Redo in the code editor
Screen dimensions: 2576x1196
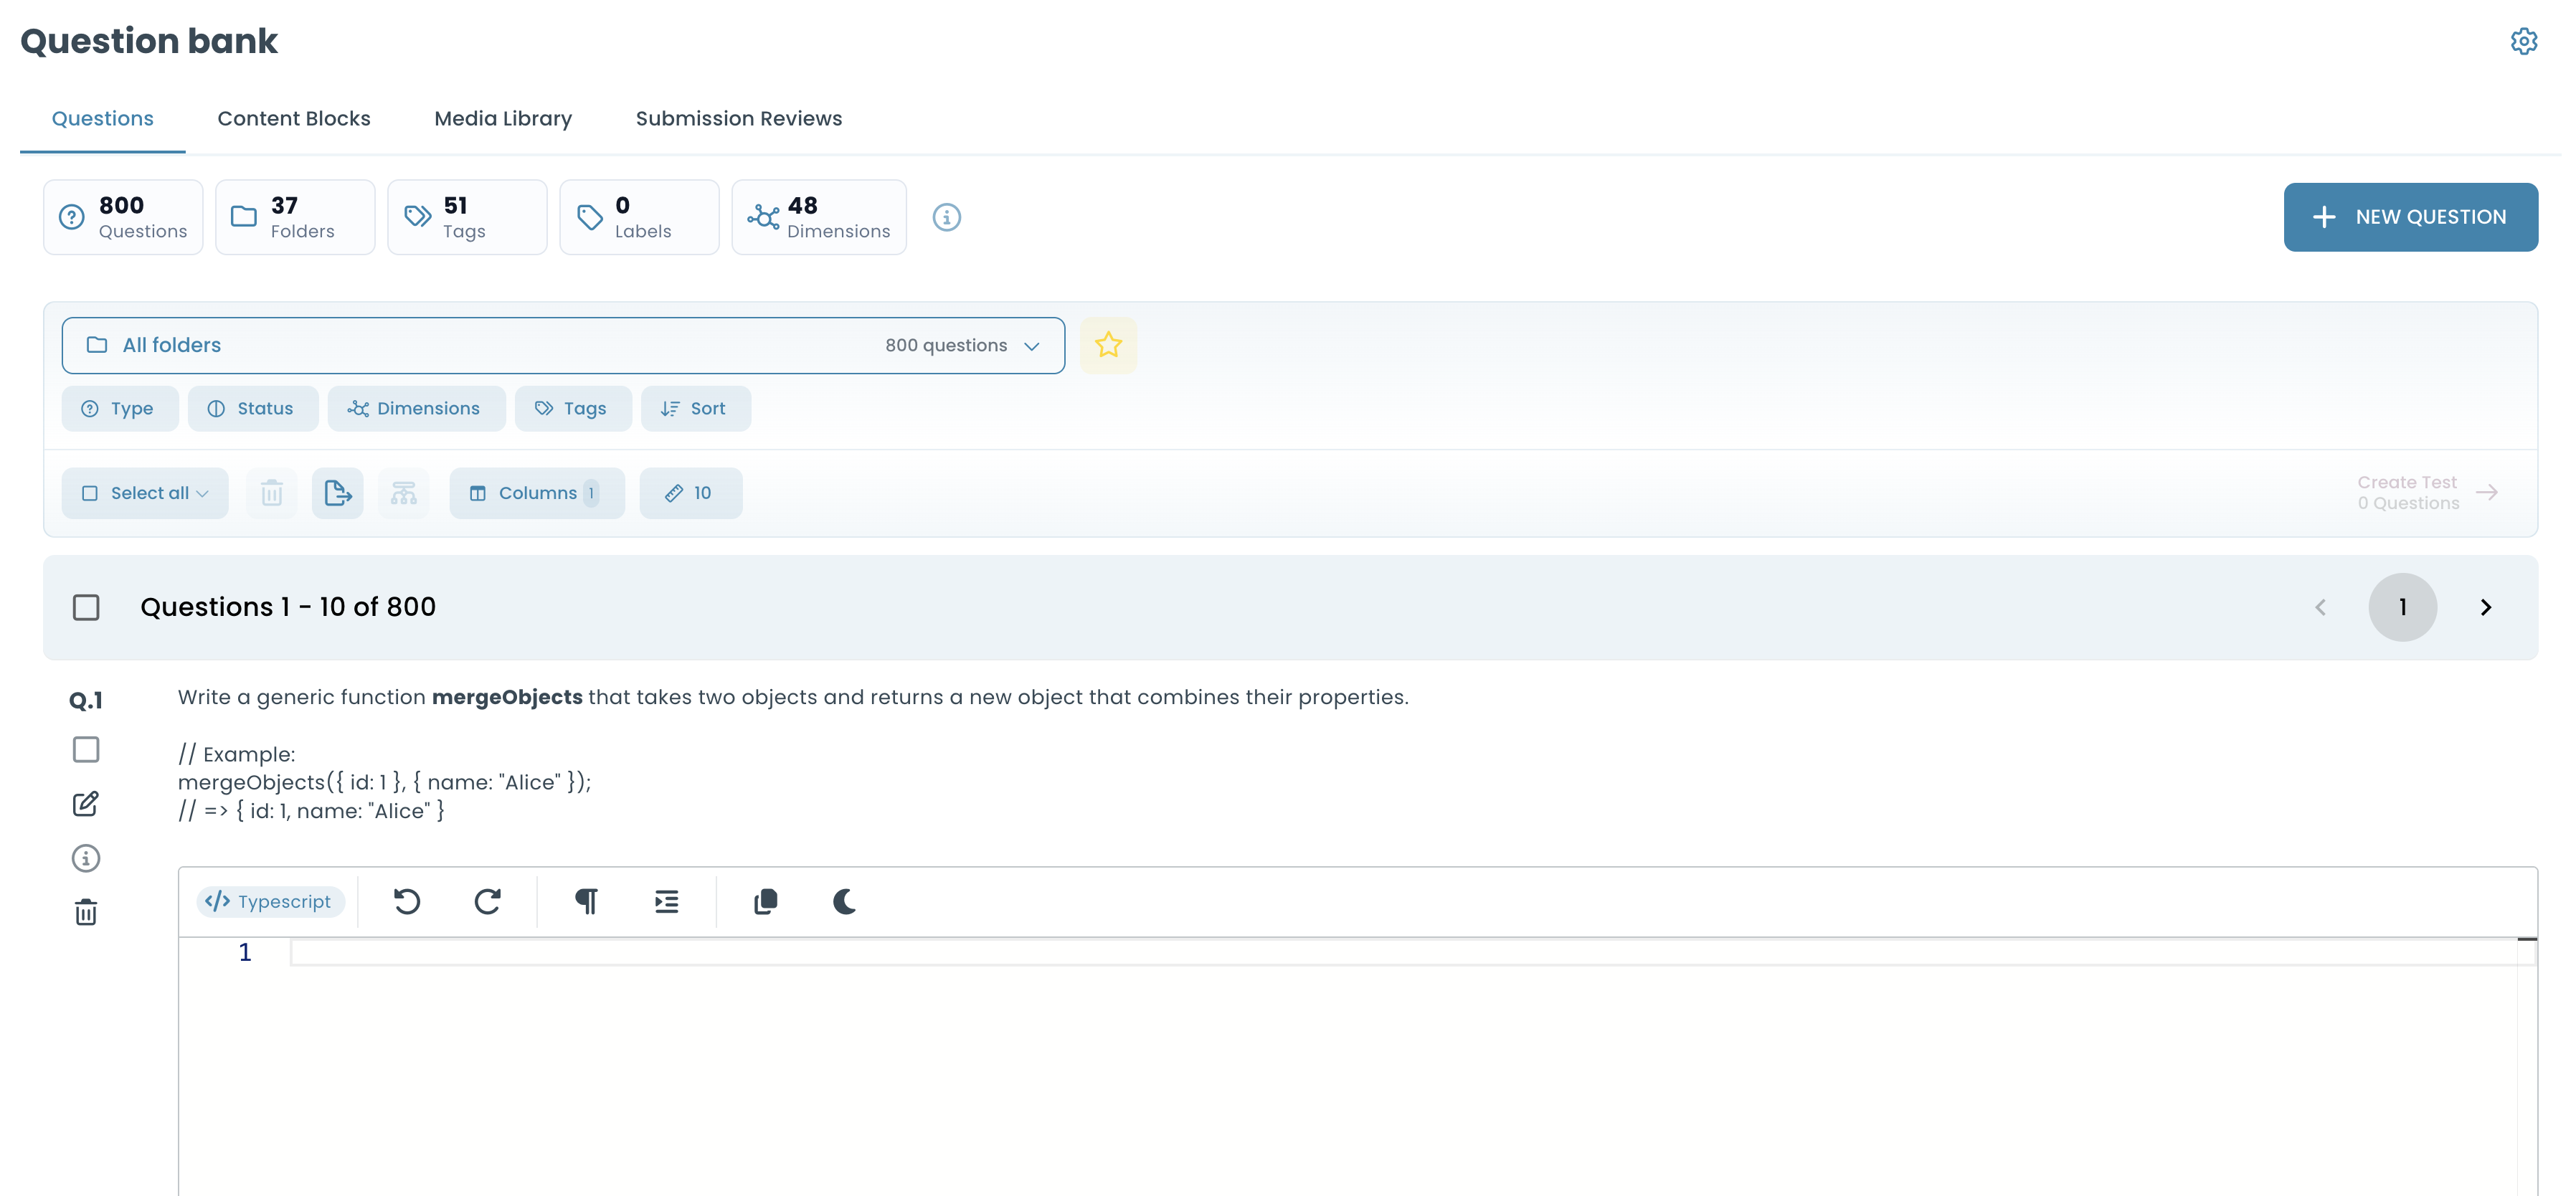[487, 902]
